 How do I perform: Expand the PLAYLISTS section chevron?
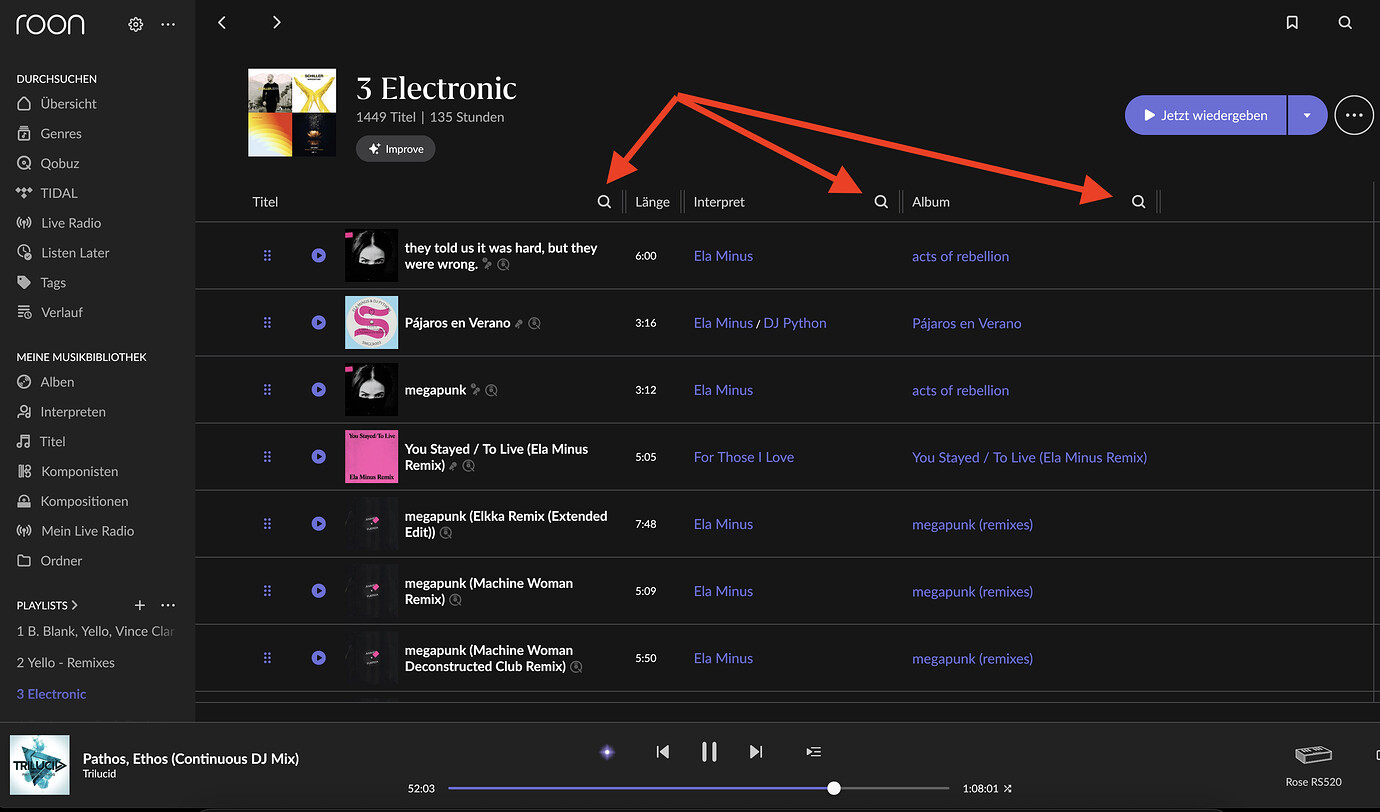pyautogui.click(x=75, y=605)
